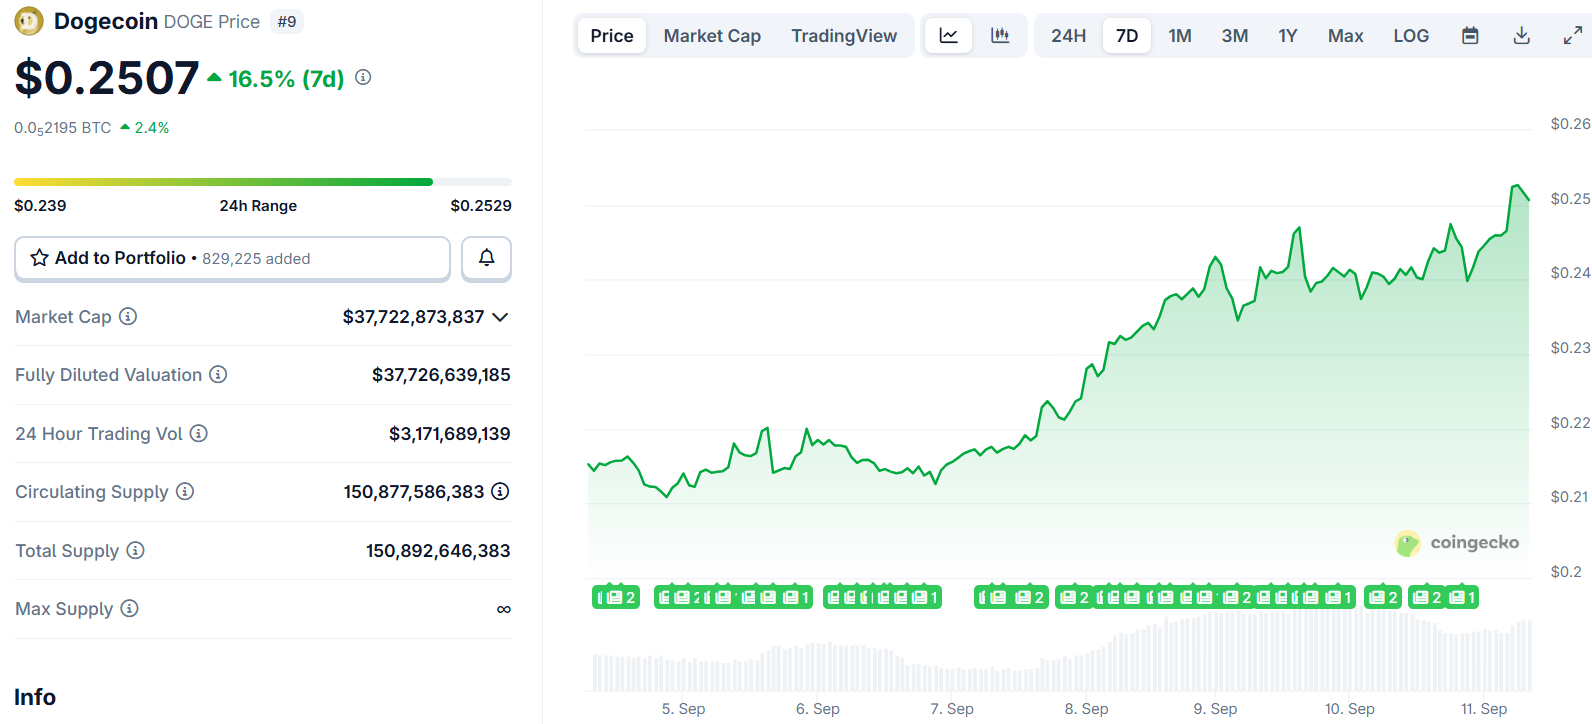Show Fully Diluted Valuation info tooltip
Image resolution: width=1592 pixels, height=724 pixels.
(x=218, y=374)
